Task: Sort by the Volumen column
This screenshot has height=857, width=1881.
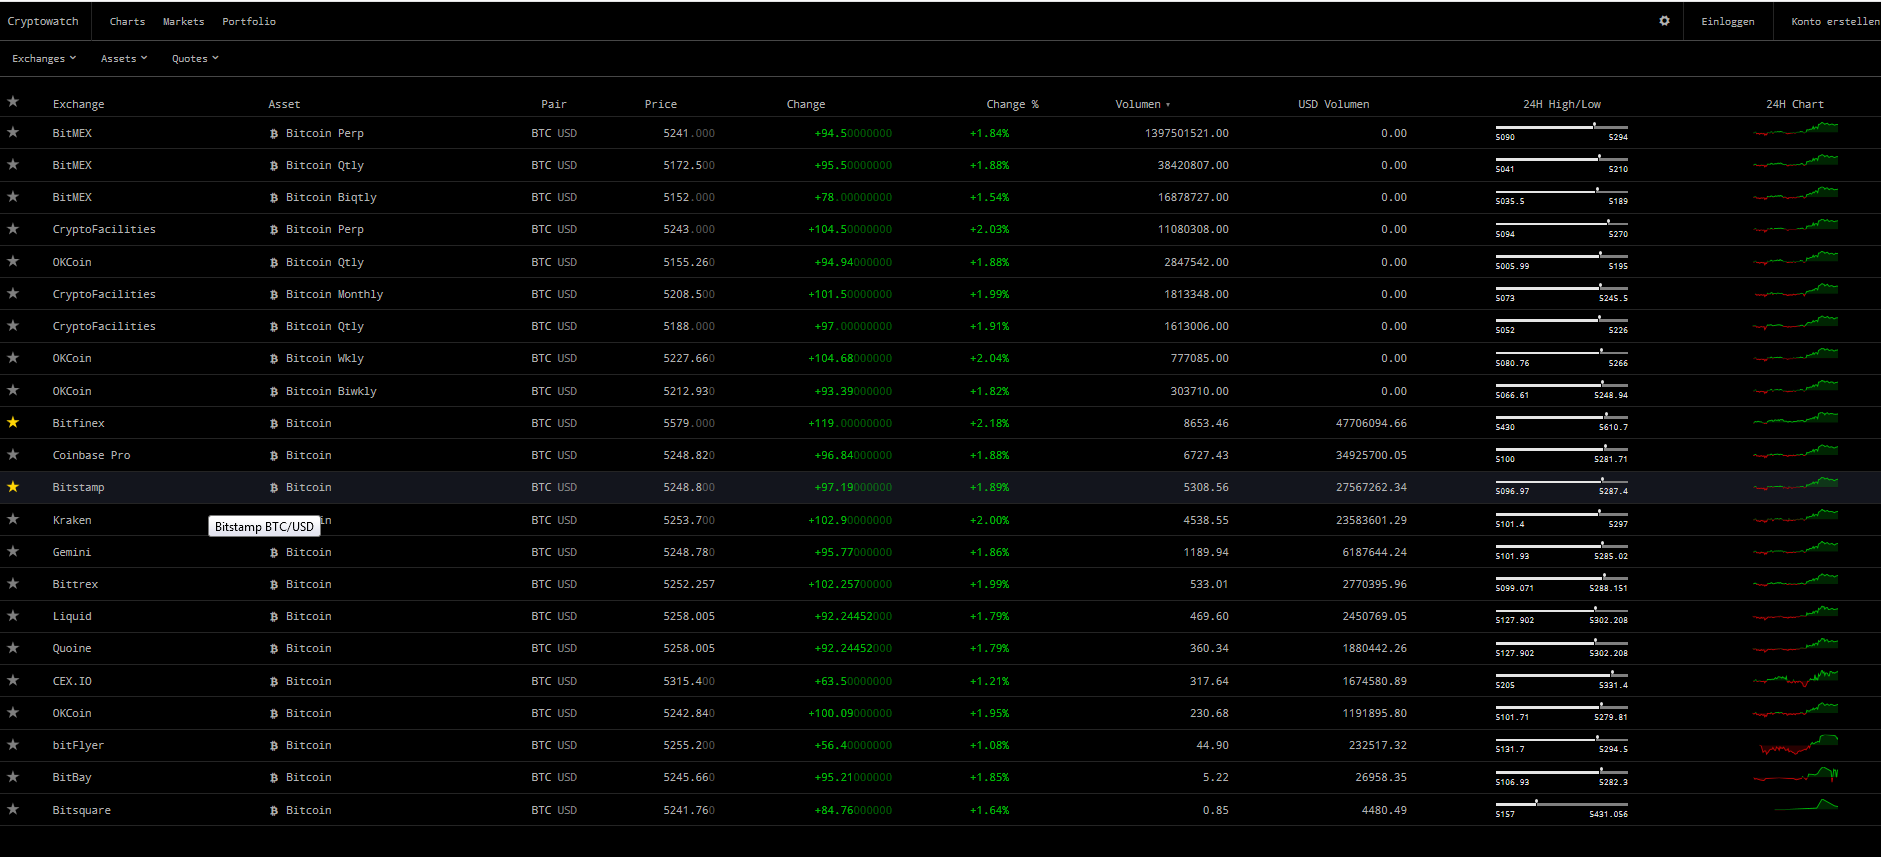Action: point(1142,104)
